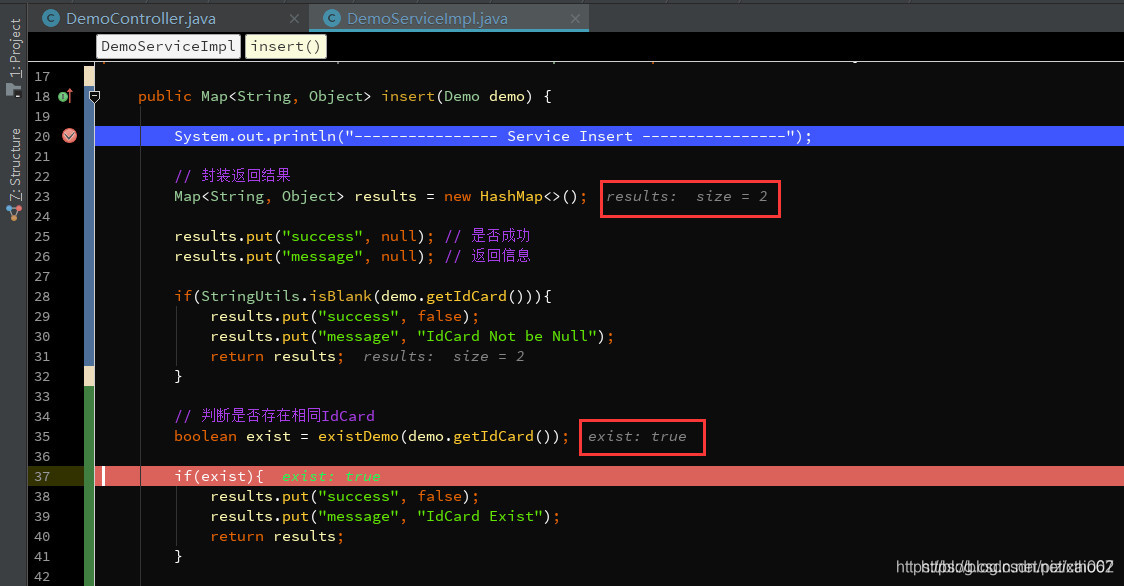Click the implements-method gutter icon on line 18
This screenshot has height=586, width=1124.
pos(65,96)
